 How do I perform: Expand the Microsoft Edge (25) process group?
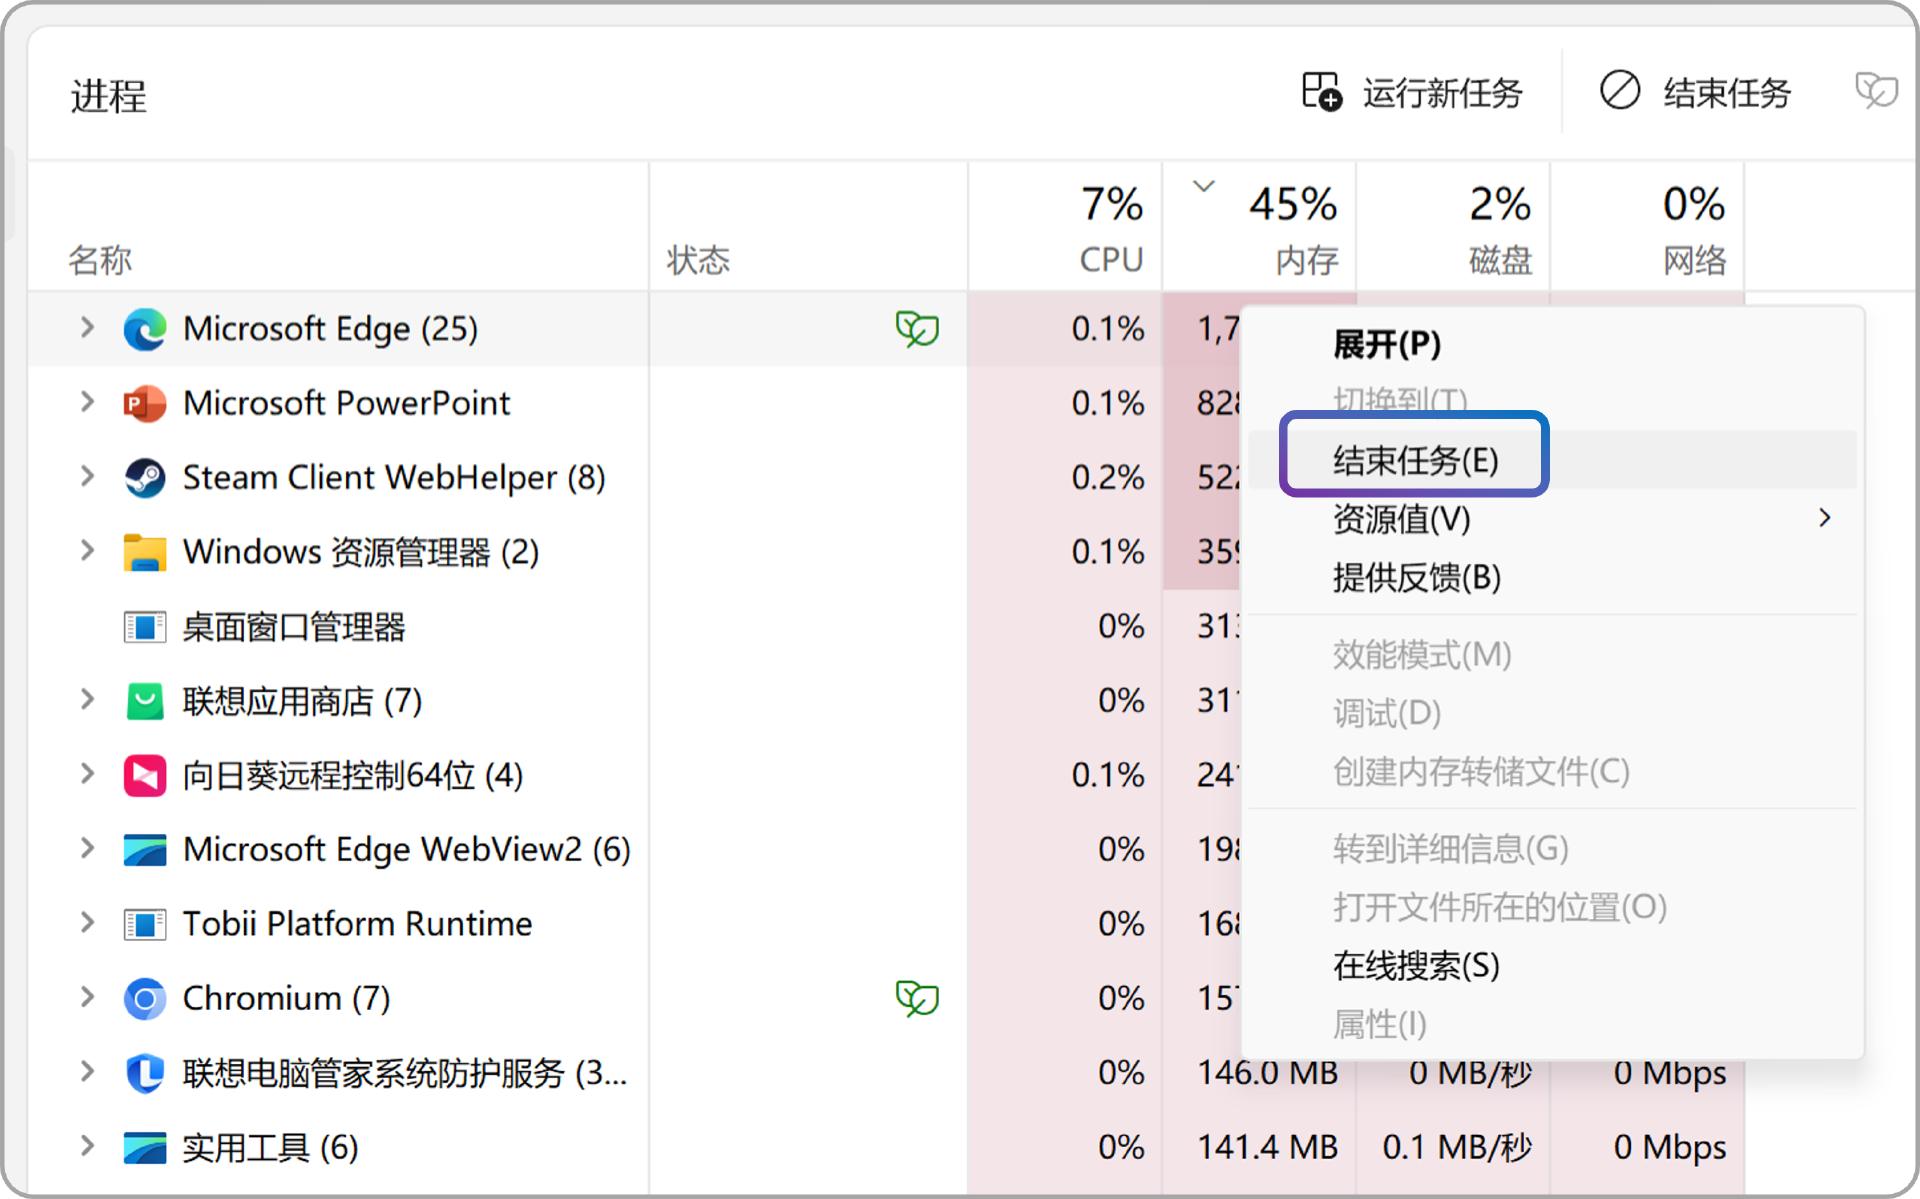pos(87,328)
